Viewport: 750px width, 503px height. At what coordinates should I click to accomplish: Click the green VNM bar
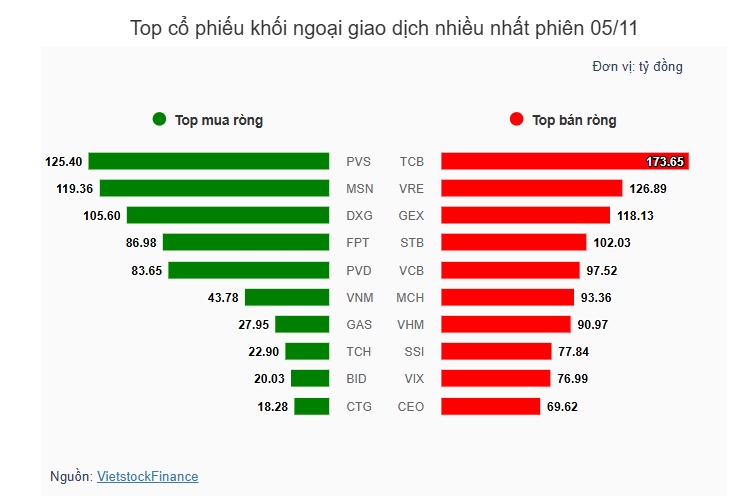pyautogui.click(x=287, y=297)
